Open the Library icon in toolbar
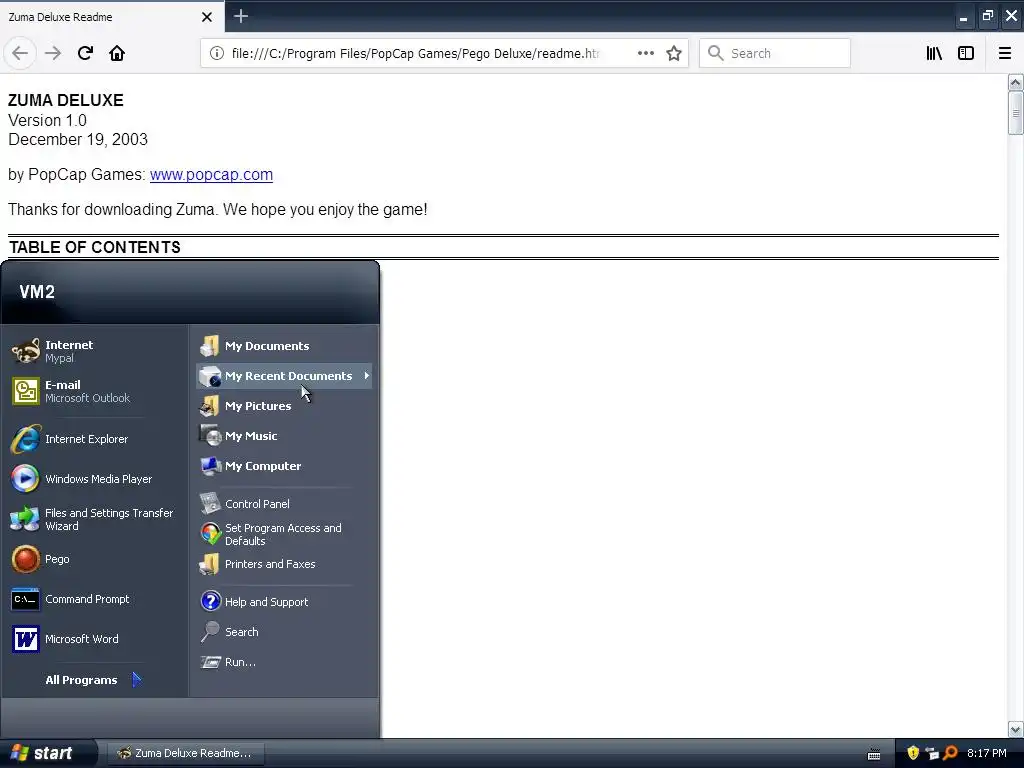This screenshot has height=768, width=1024. pyautogui.click(x=934, y=53)
